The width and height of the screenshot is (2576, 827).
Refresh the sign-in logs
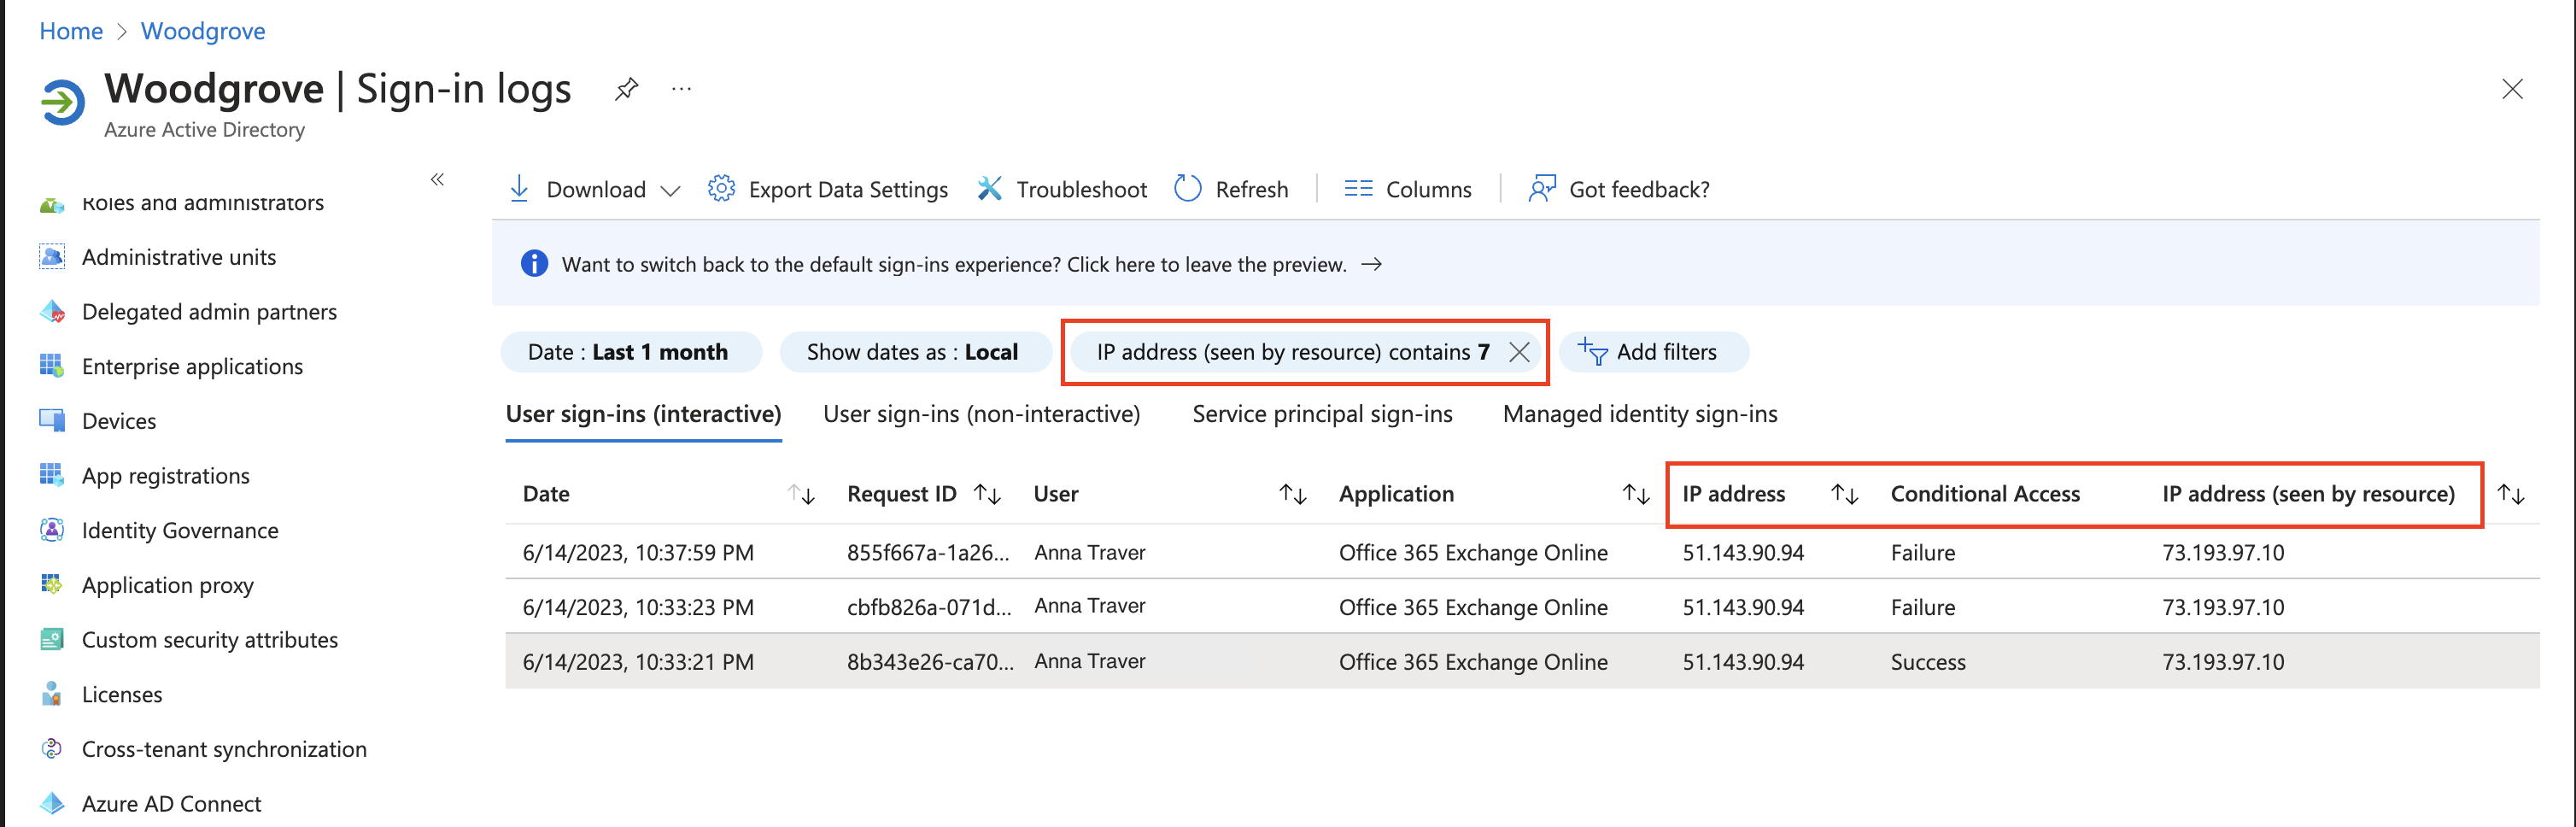tap(1231, 189)
